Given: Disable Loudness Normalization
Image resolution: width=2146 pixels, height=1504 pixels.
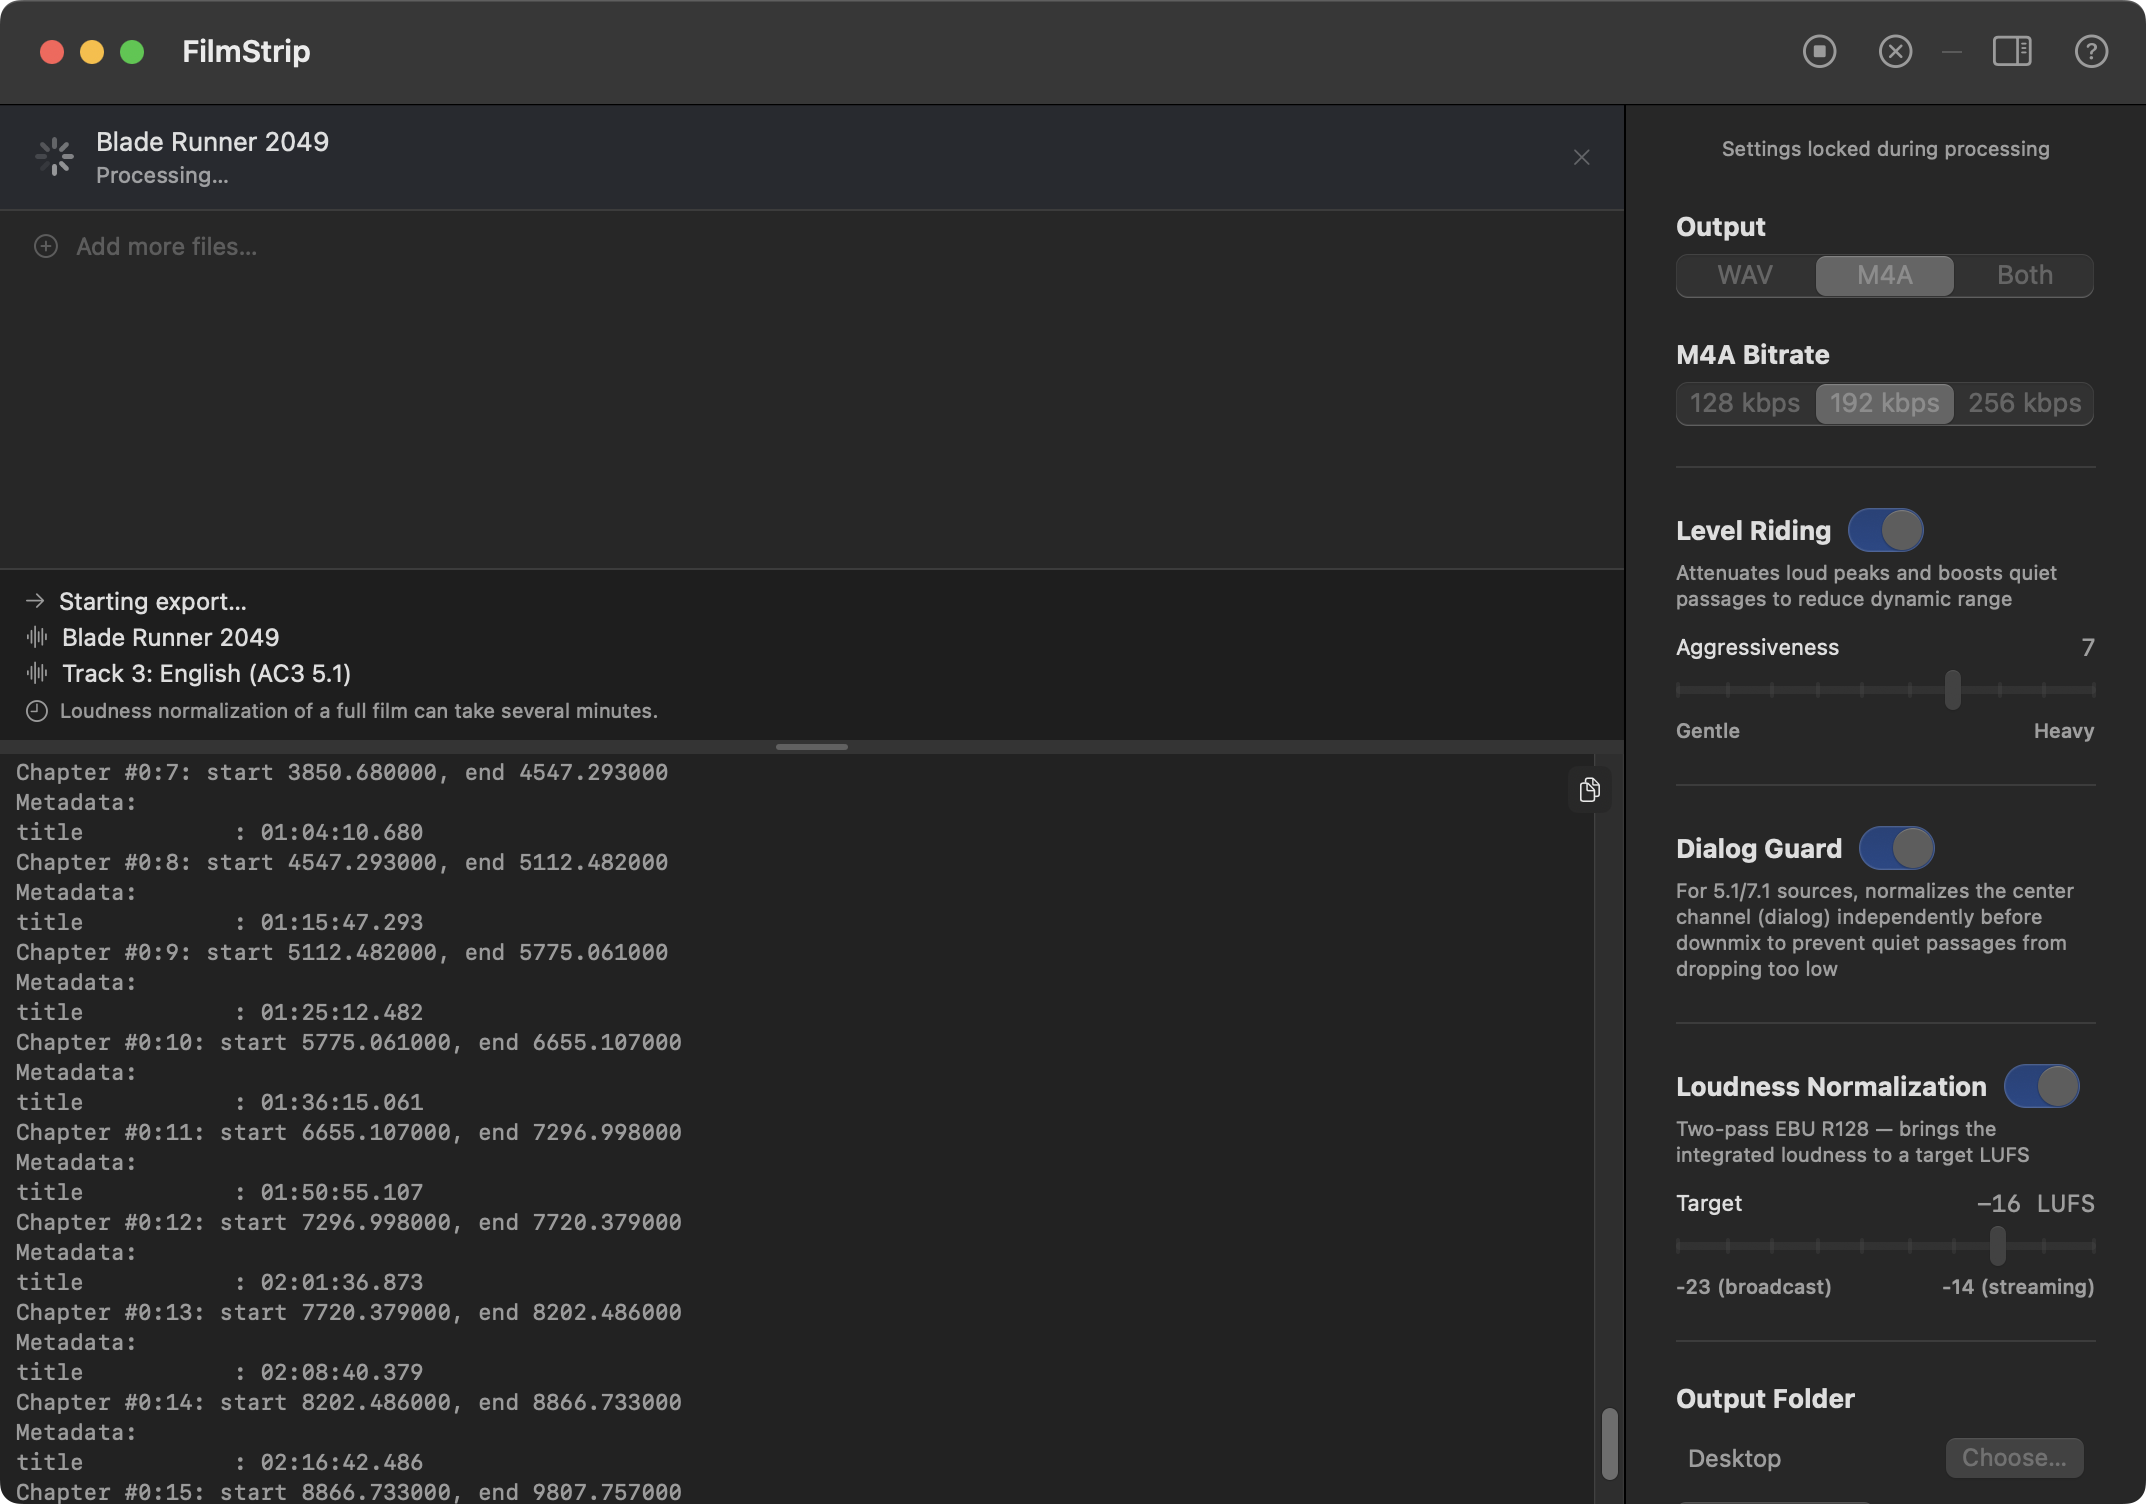Looking at the screenshot, I should (x=2042, y=1086).
